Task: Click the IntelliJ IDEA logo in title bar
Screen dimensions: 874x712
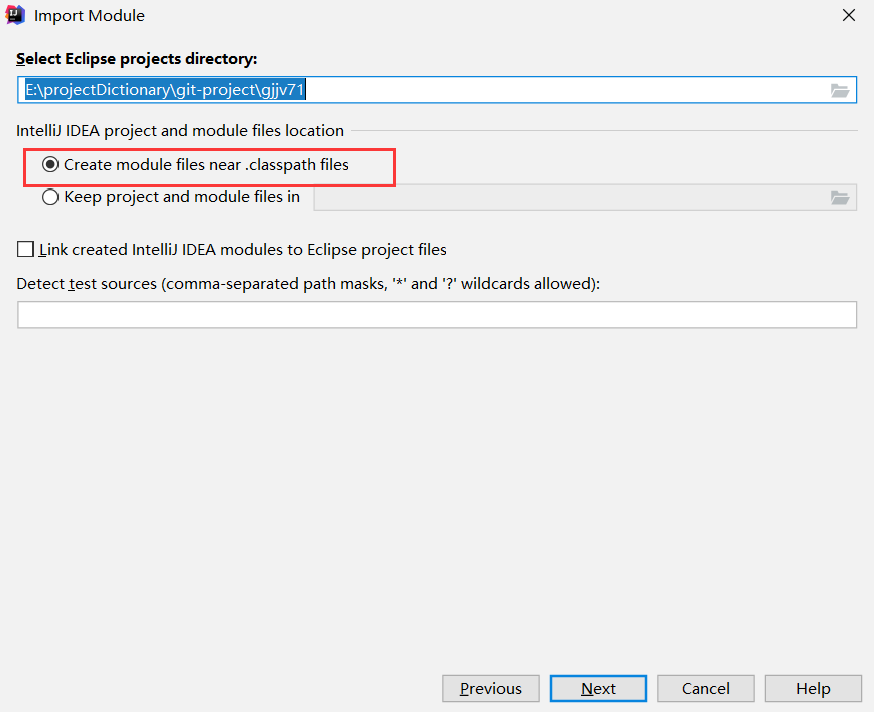Action: point(15,15)
